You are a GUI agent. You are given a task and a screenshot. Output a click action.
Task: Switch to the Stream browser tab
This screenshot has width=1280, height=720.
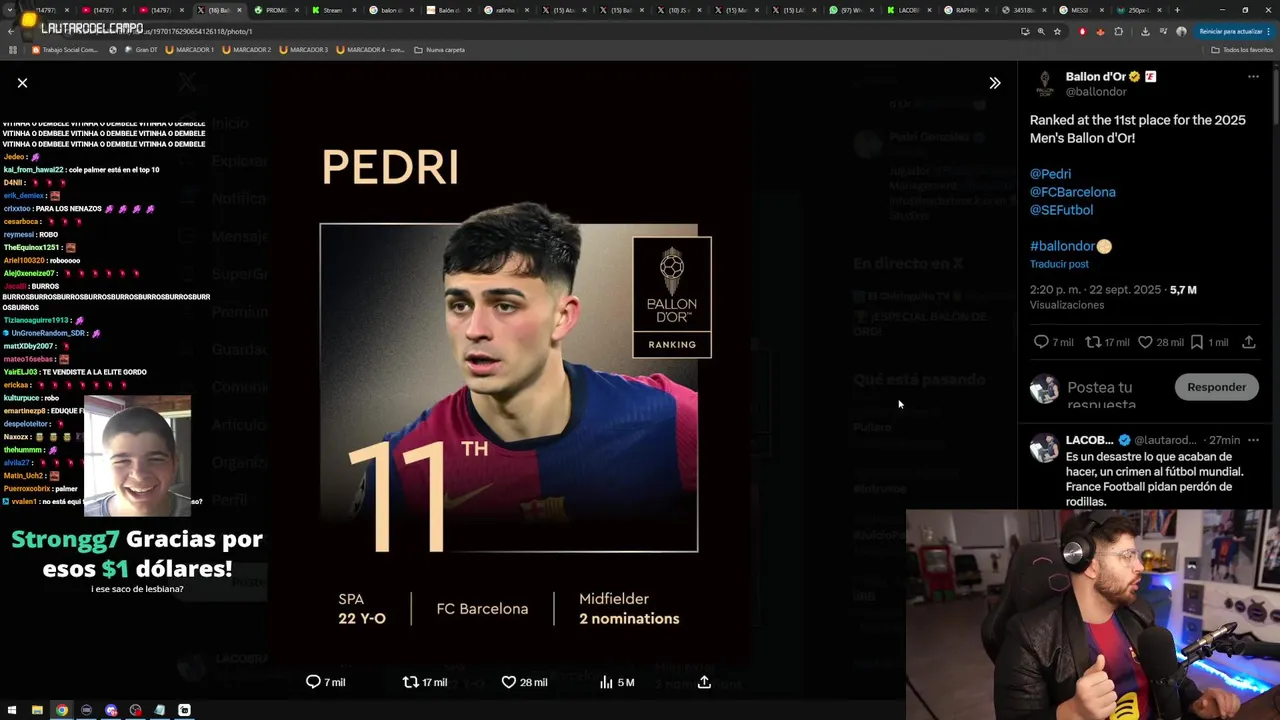332,10
